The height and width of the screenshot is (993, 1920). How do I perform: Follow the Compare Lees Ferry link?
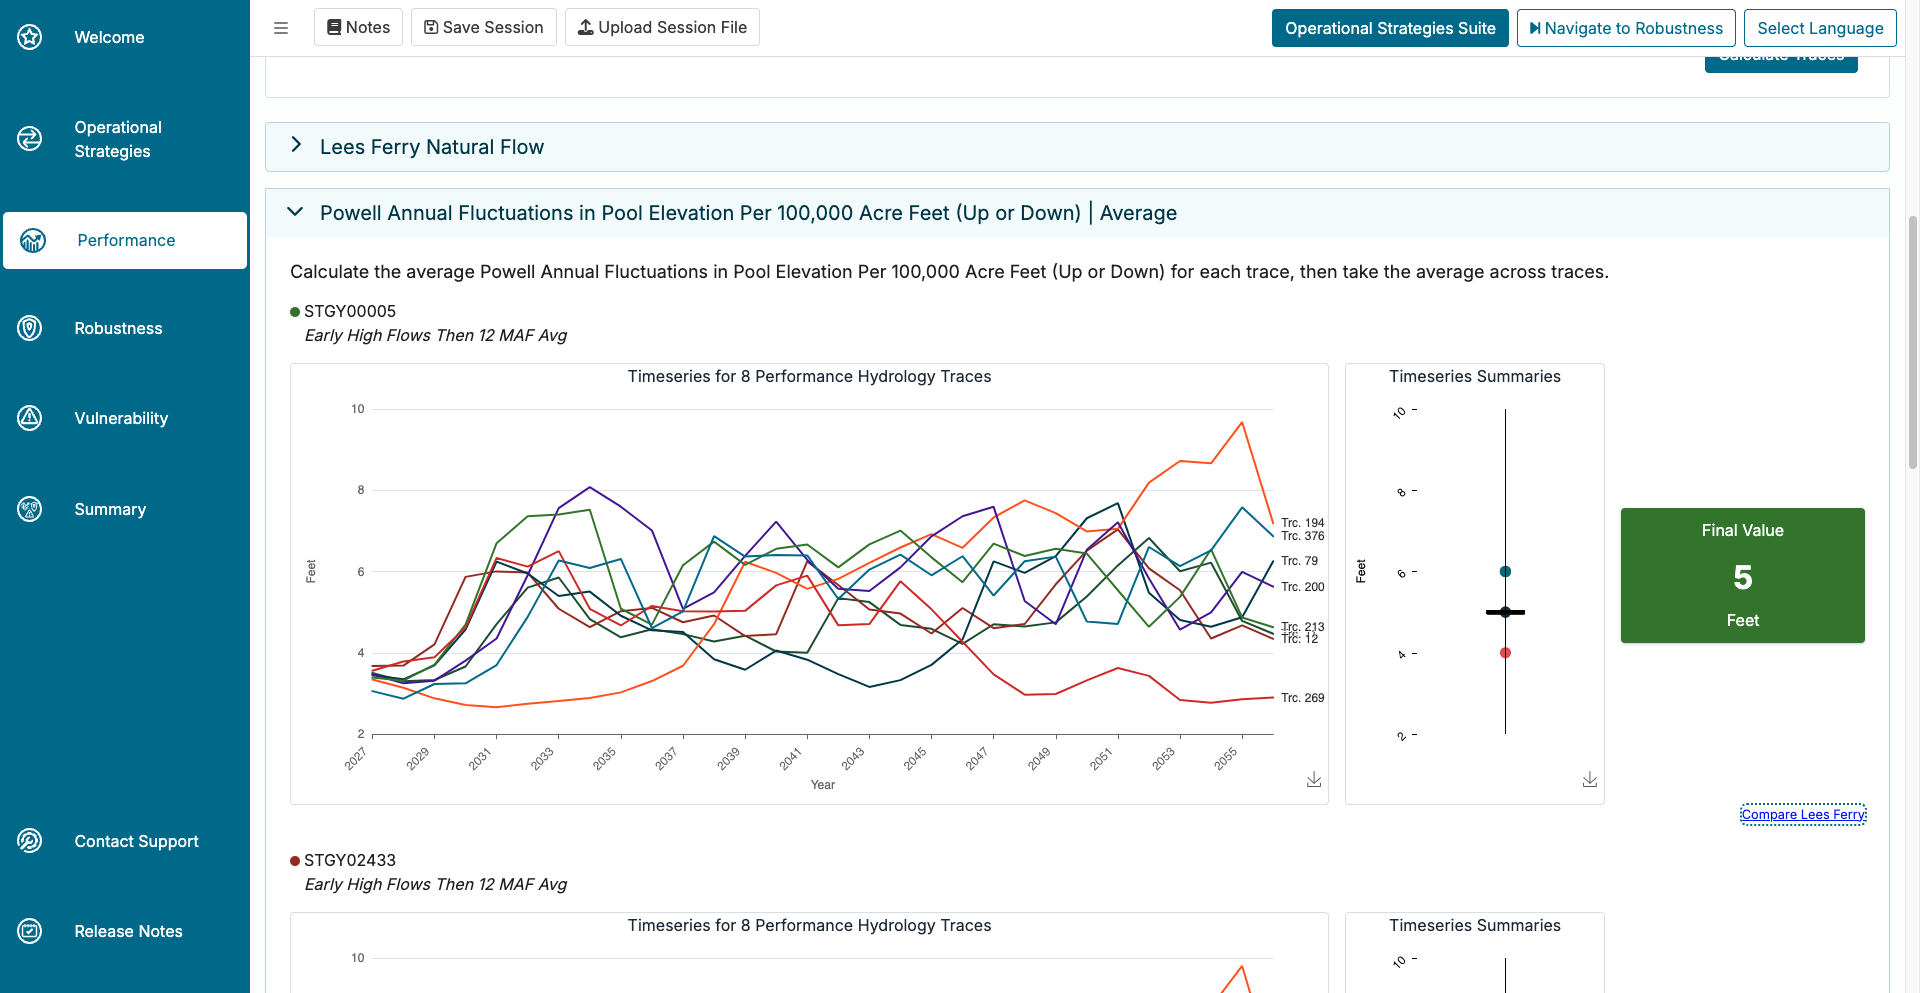pos(1803,814)
